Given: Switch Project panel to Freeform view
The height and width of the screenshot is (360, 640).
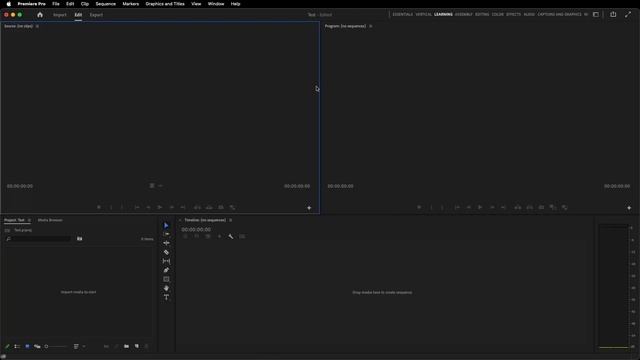Looking at the screenshot, I should (x=37, y=346).
